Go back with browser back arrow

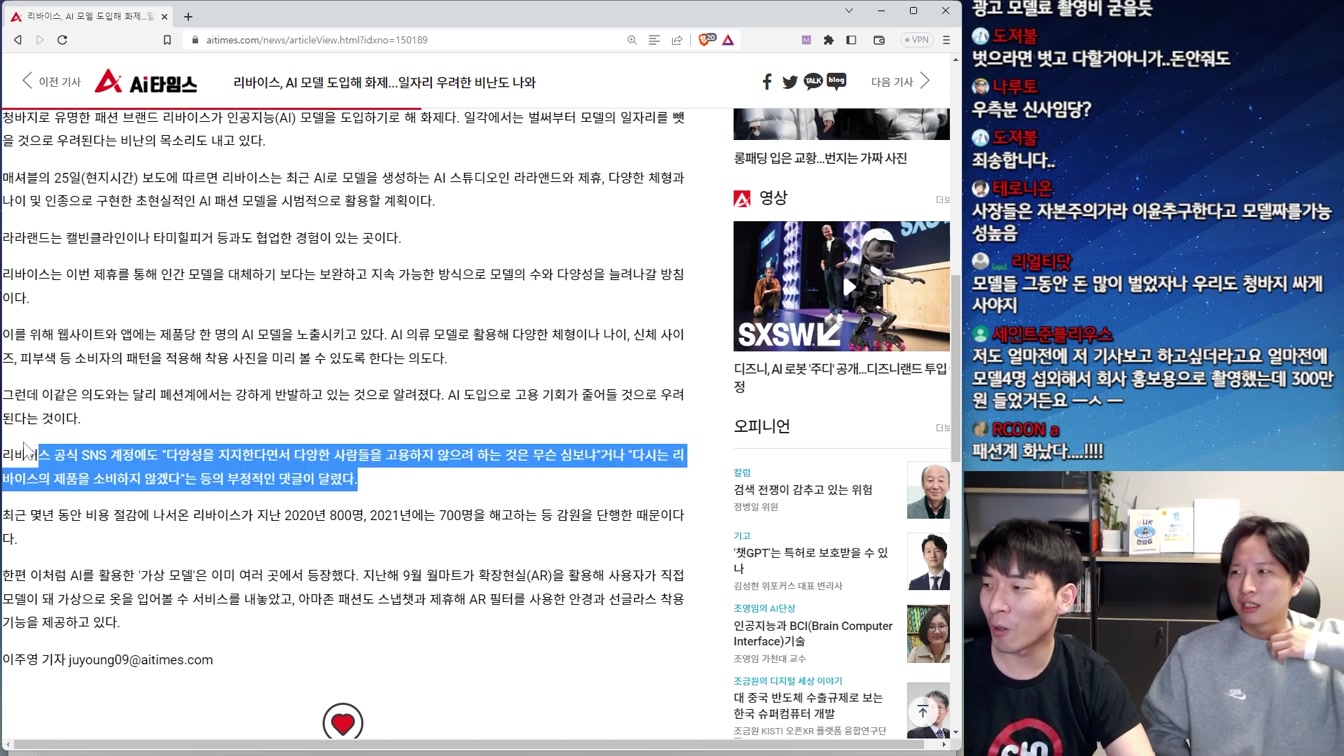(x=18, y=40)
